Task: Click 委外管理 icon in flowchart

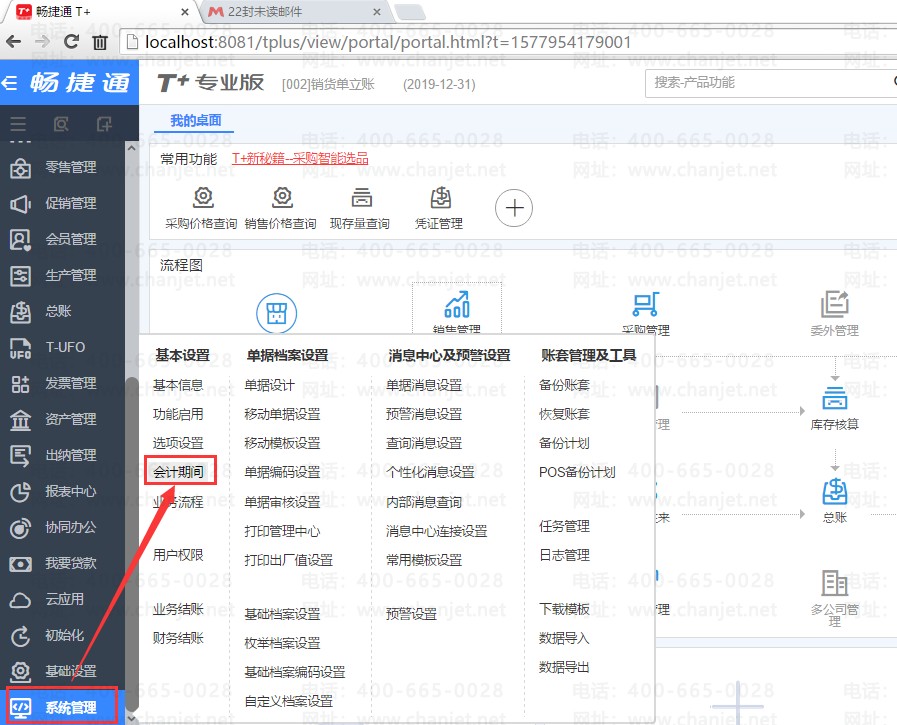Action: (834, 304)
